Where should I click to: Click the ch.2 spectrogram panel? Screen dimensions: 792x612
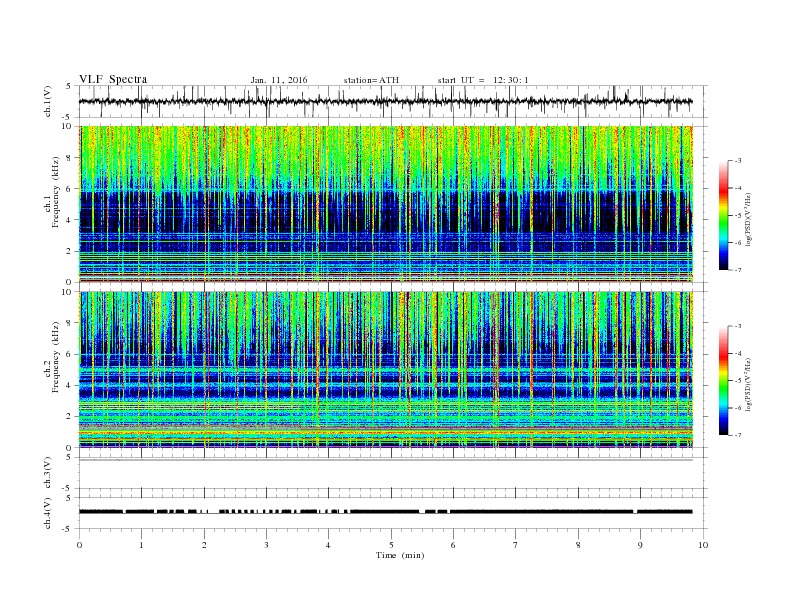pos(385,370)
